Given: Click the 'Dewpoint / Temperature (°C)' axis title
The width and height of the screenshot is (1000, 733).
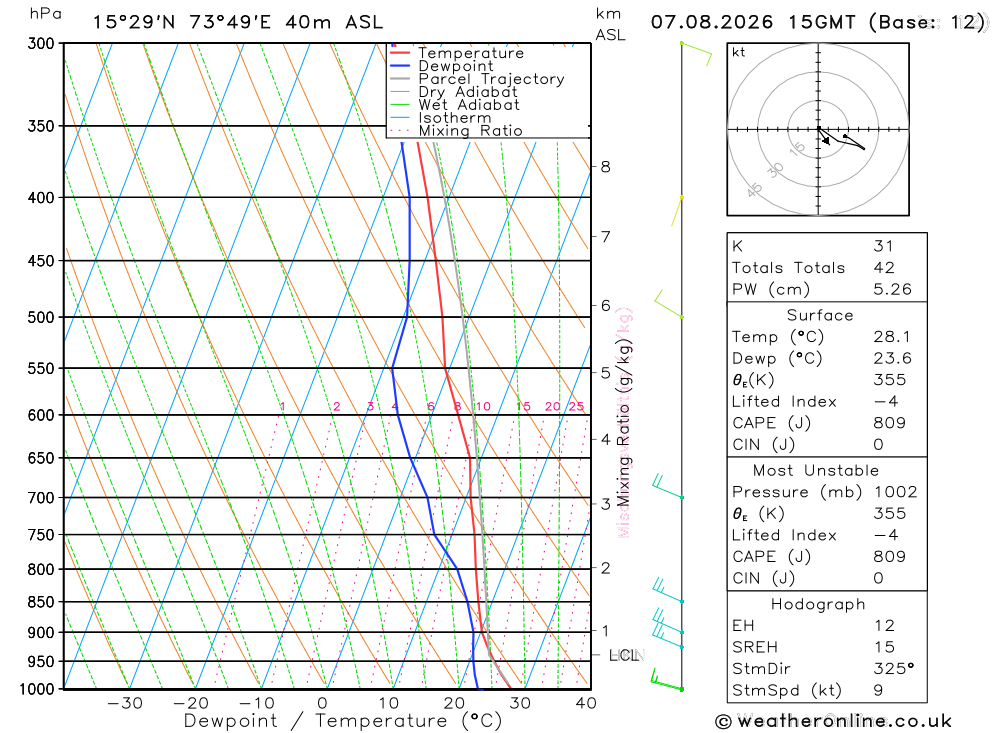Looking at the screenshot, I should [343, 722].
